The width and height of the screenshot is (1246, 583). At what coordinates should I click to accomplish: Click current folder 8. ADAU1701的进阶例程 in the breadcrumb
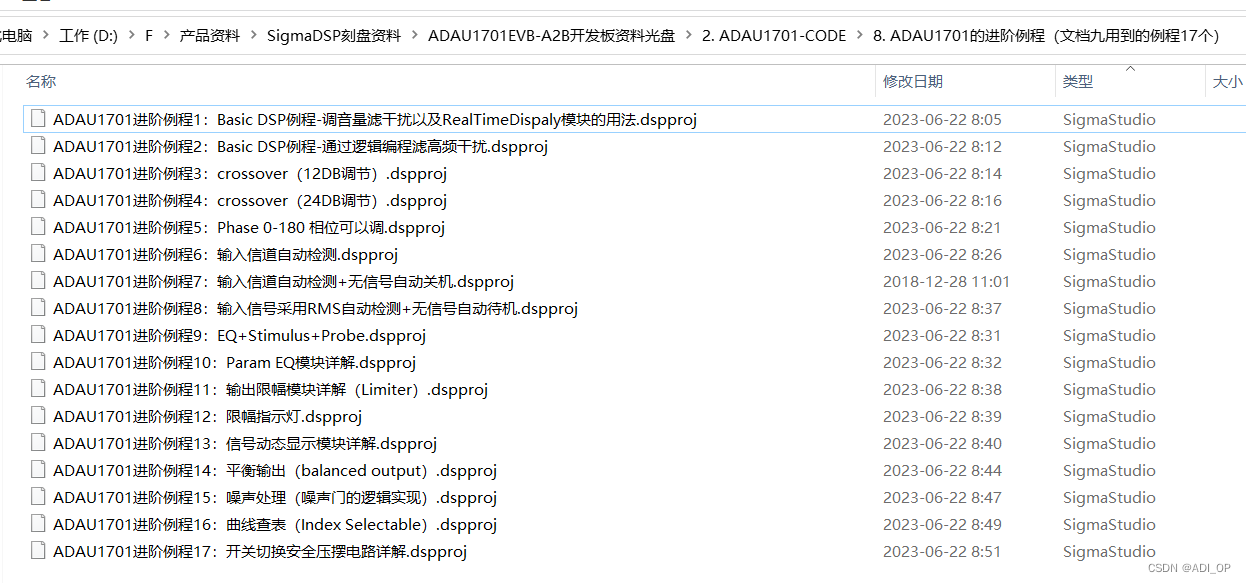point(1046,35)
